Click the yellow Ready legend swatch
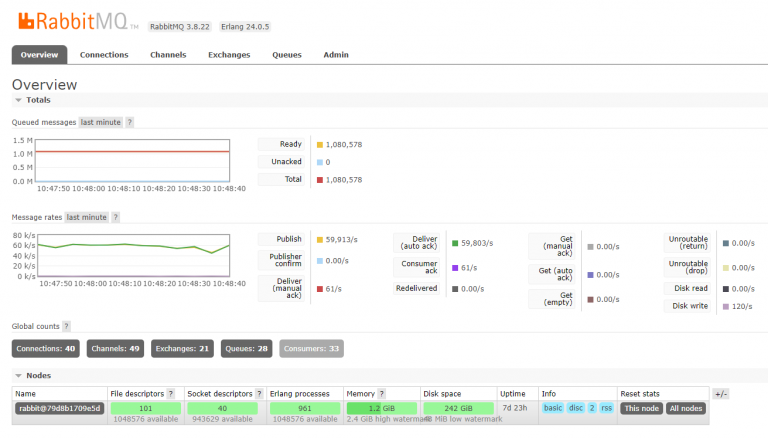Screen dimensions: 768x438 coord(319,144)
